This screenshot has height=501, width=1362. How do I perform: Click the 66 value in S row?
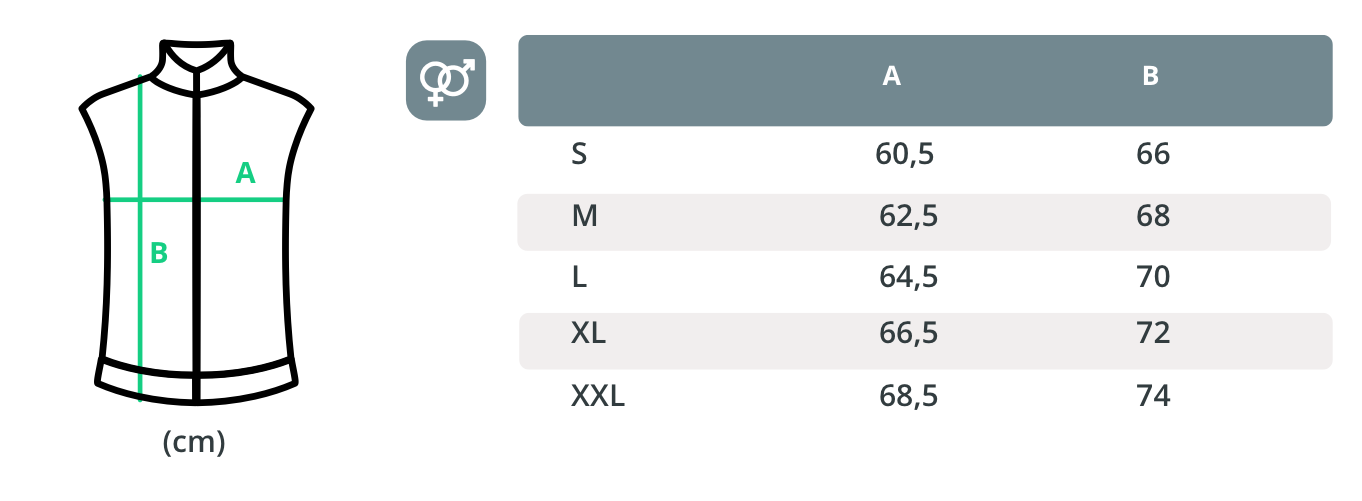[x=1153, y=155]
